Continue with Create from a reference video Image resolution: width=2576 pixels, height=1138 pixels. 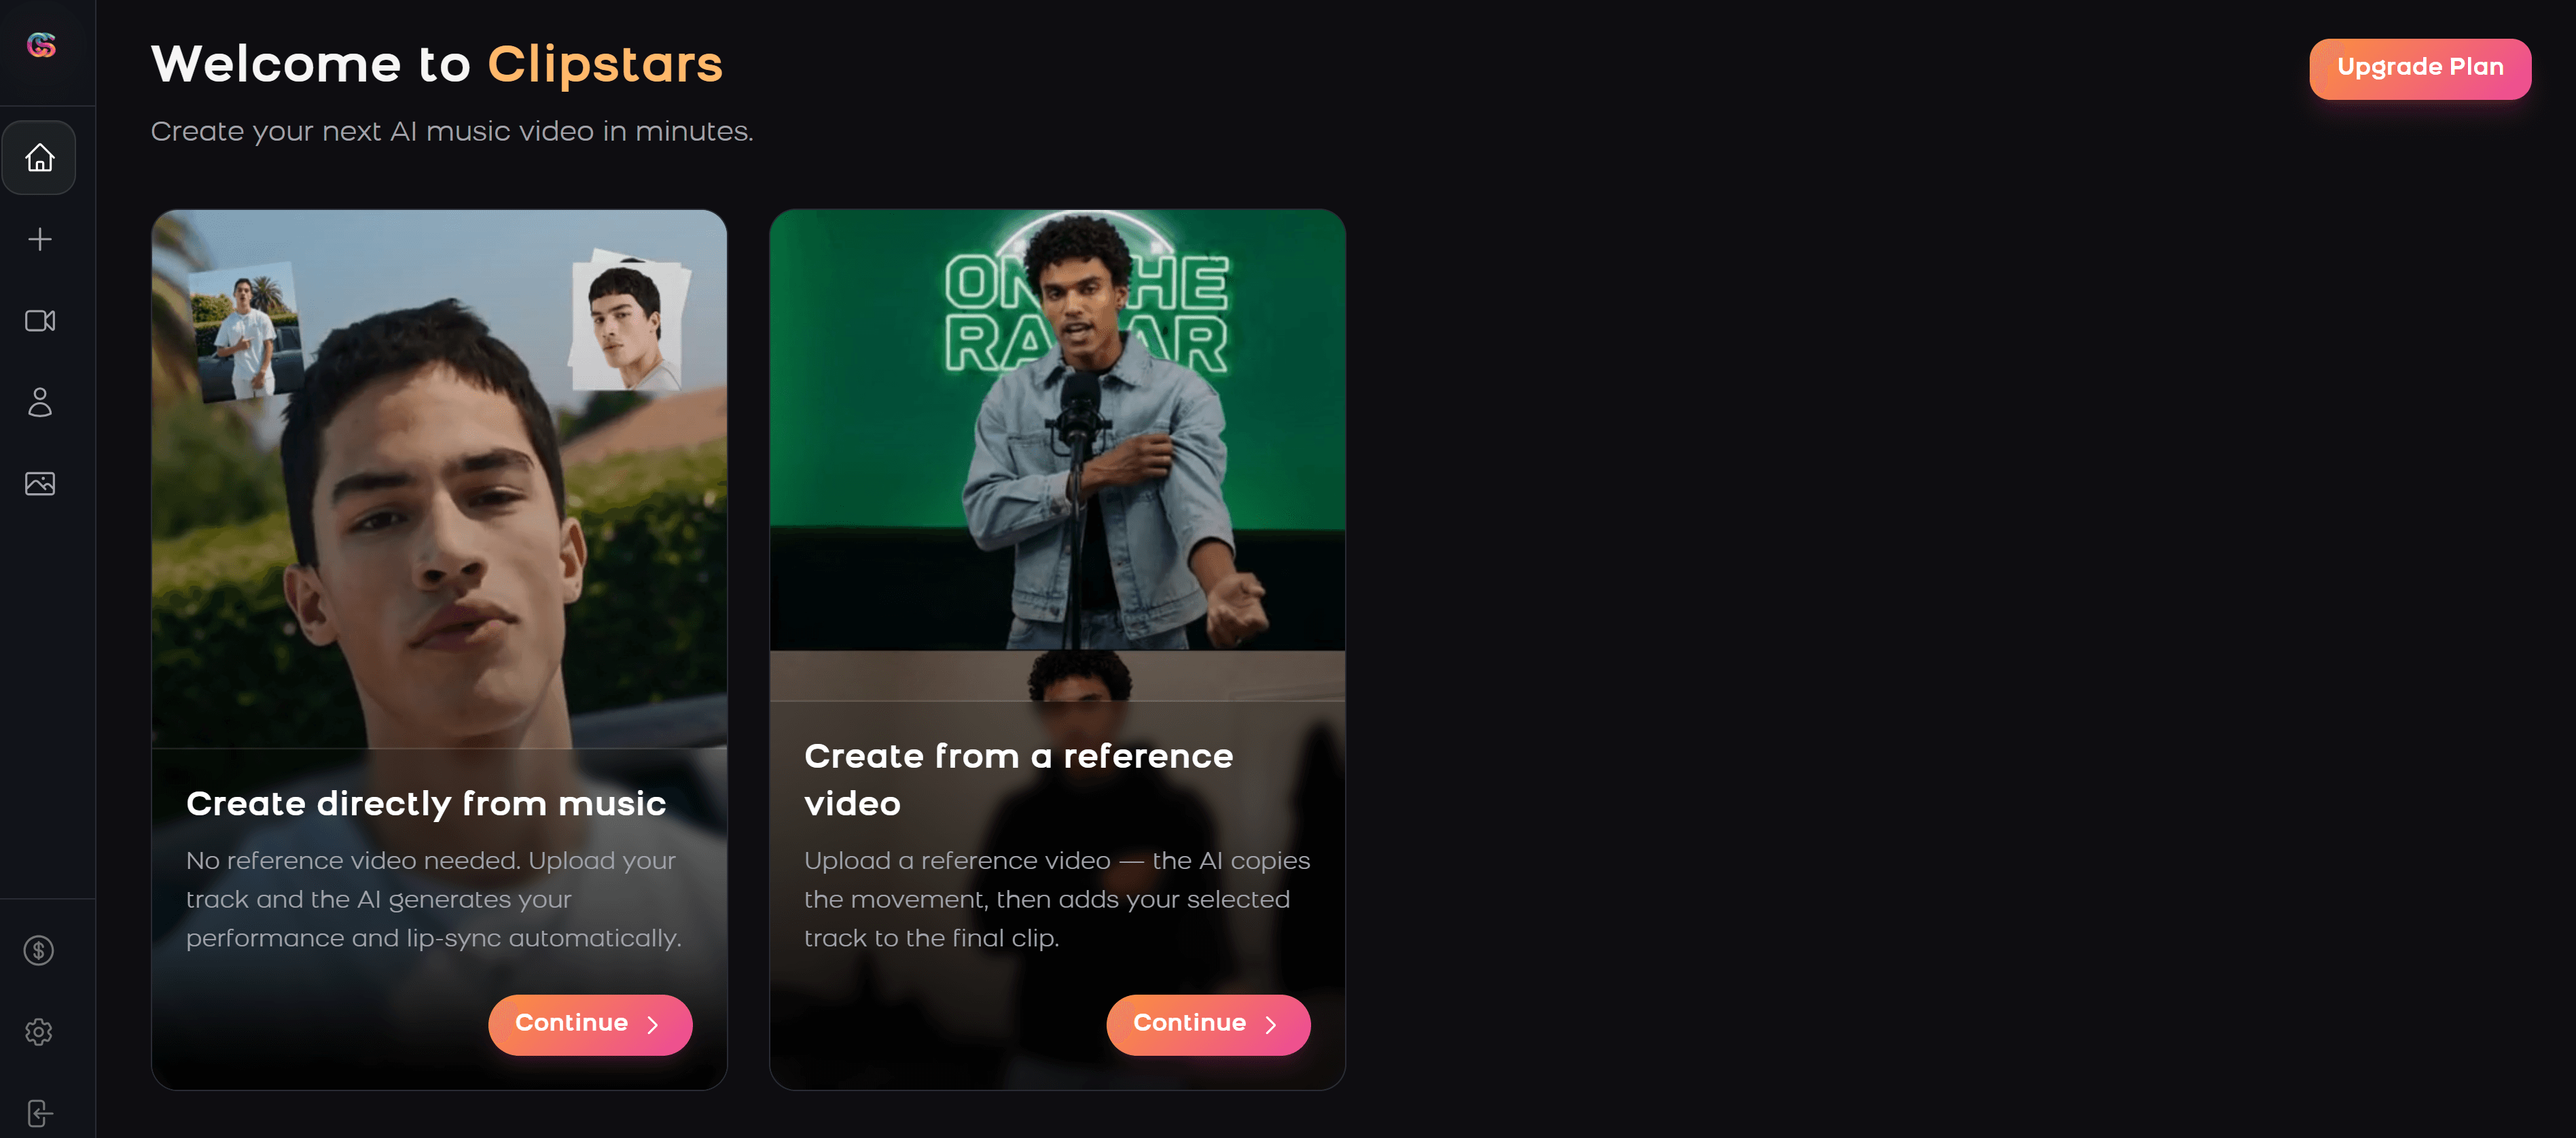coord(1208,1024)
